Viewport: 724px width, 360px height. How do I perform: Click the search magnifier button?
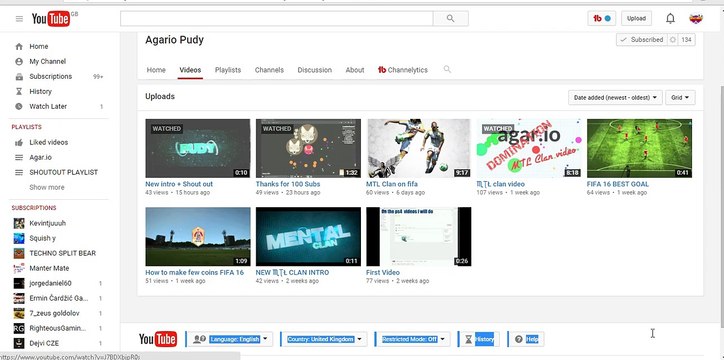(450, 18)
